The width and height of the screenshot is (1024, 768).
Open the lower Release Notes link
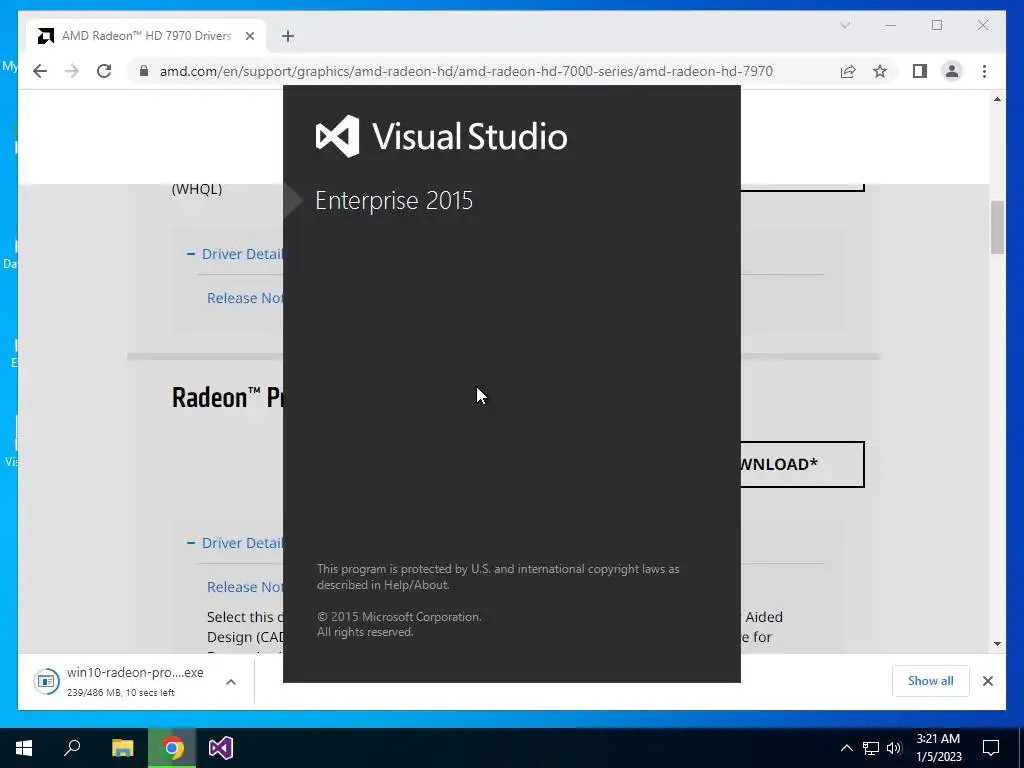coord(245,586)
